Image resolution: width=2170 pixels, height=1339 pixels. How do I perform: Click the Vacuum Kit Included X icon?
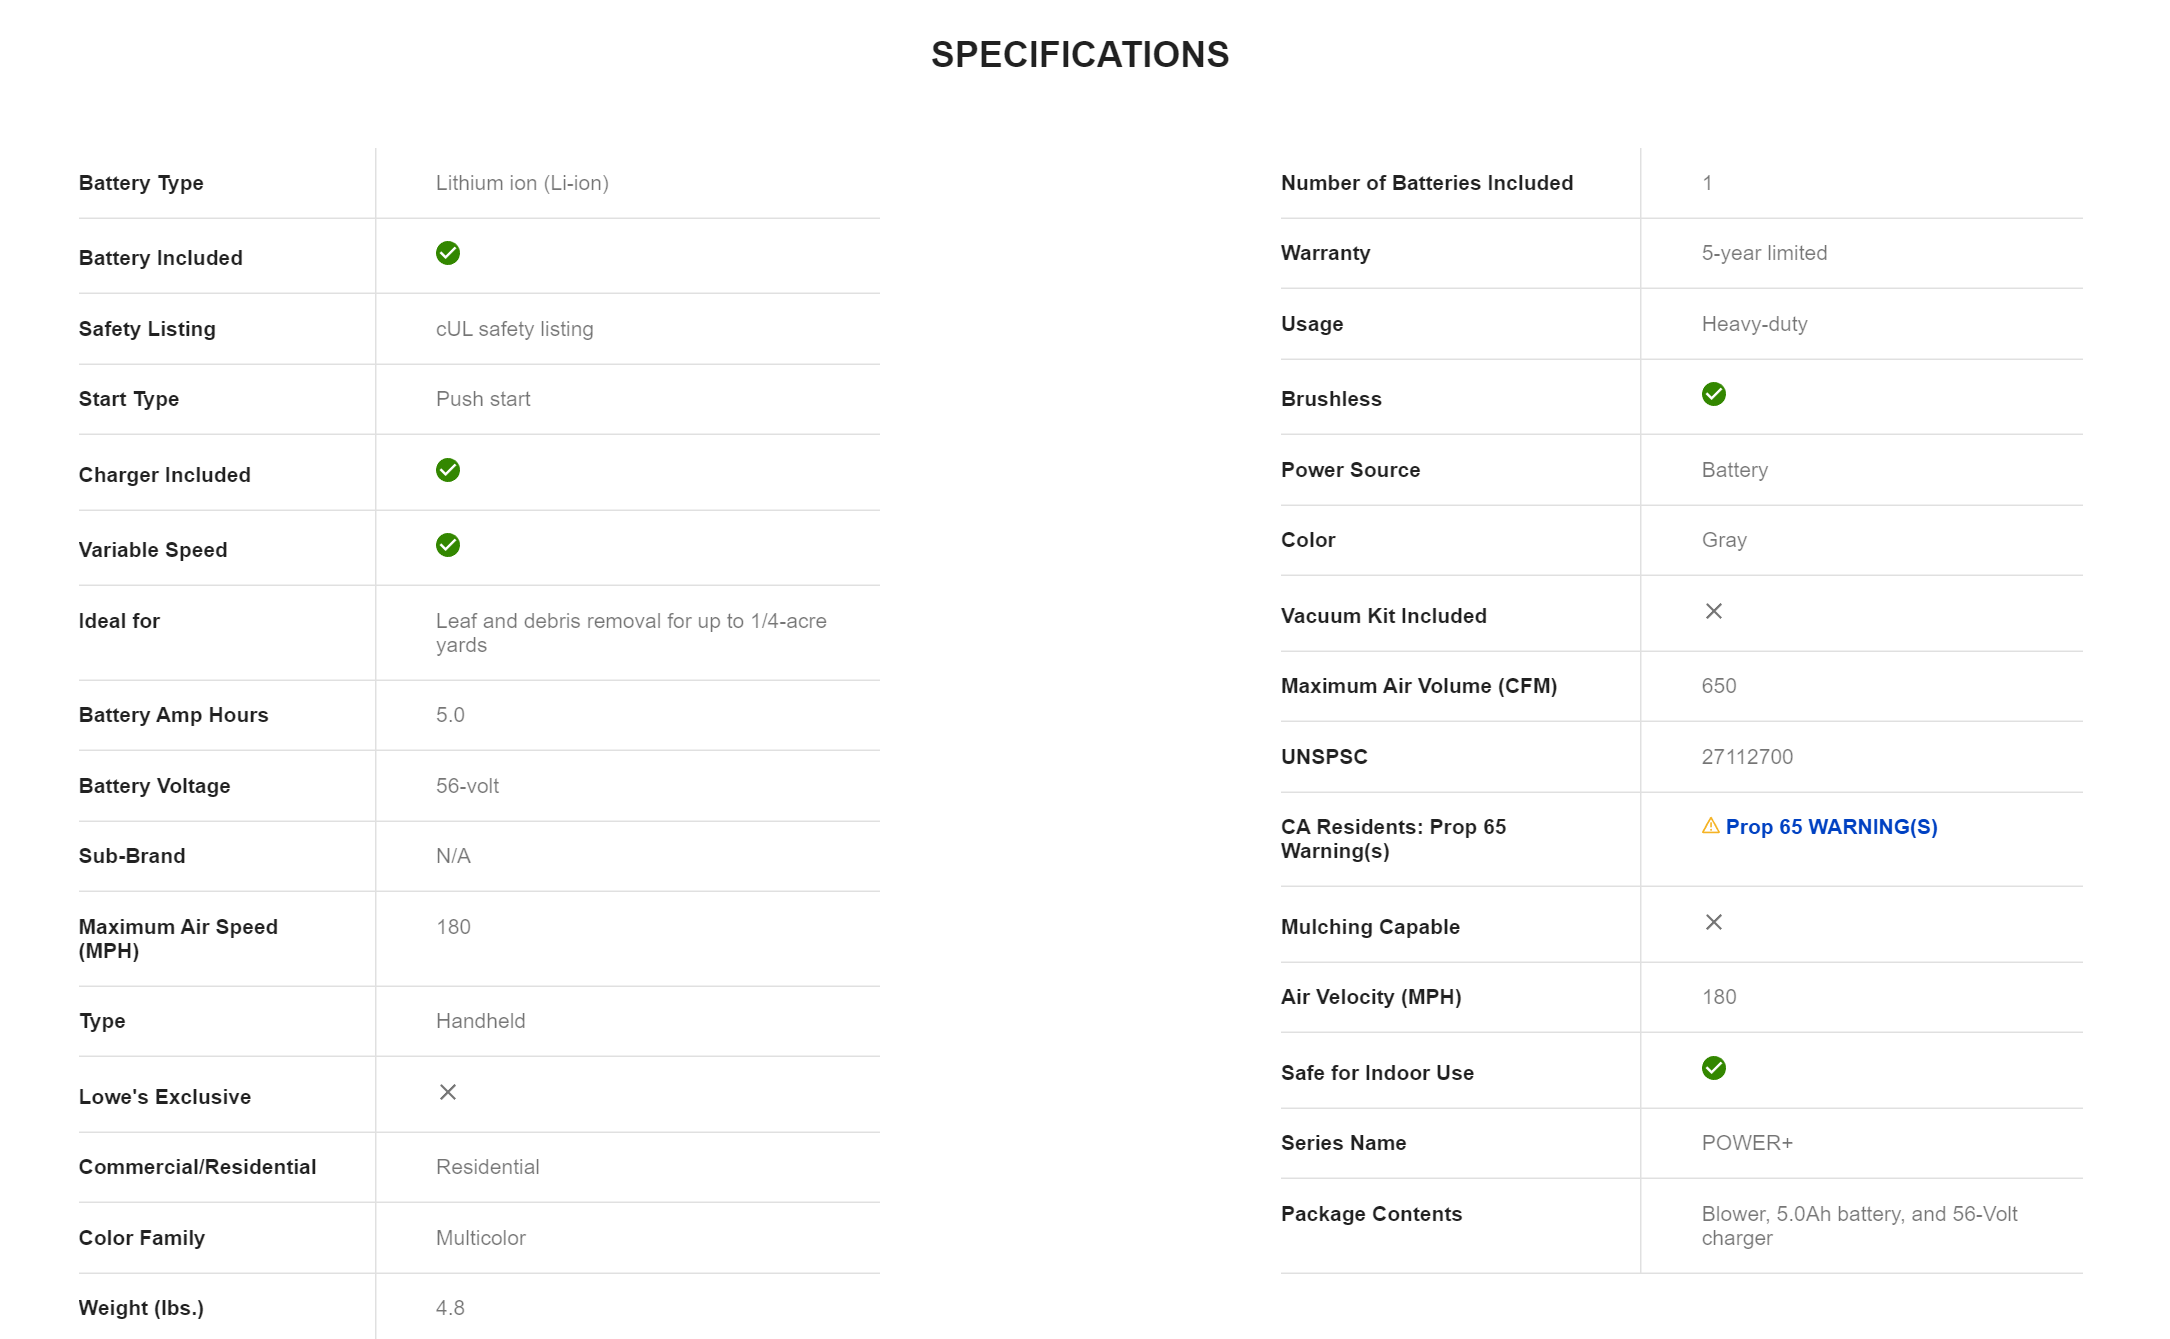point(1713,611)
